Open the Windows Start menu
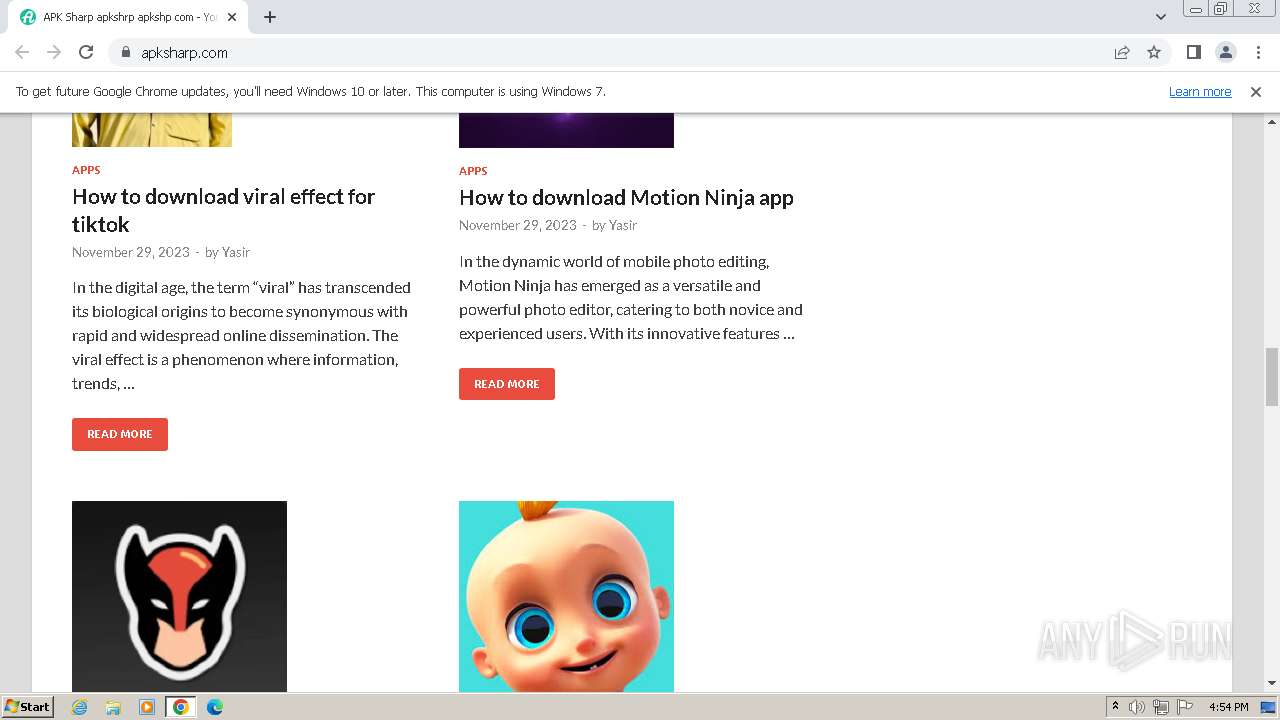The width and height of the screenshot is (1280, 720). click(28, 706)
